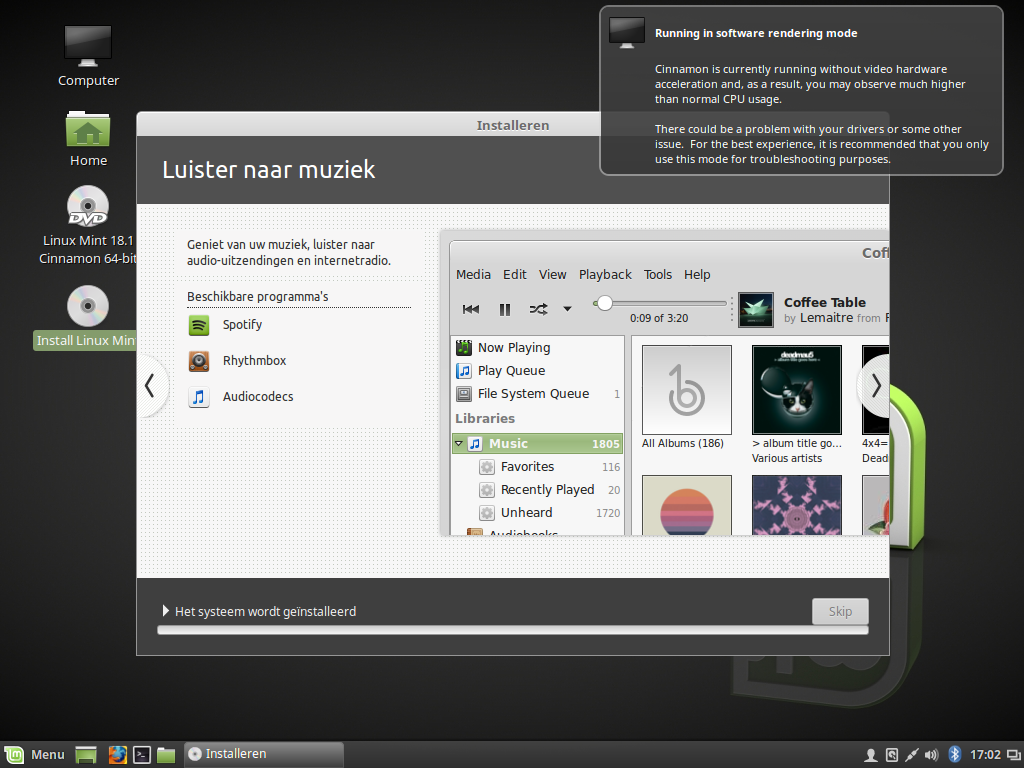Open the shuffle mode dropdown arrow
This screenshot has height=768, width=1024.
coord(568,309)
